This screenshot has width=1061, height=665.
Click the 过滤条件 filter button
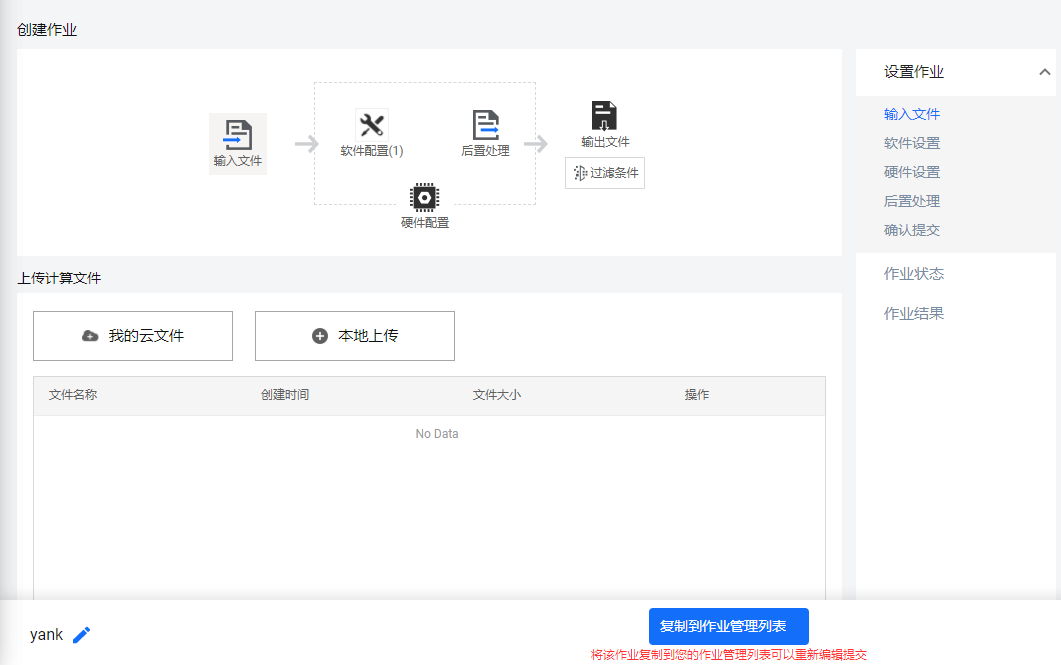tap(605, 173)
